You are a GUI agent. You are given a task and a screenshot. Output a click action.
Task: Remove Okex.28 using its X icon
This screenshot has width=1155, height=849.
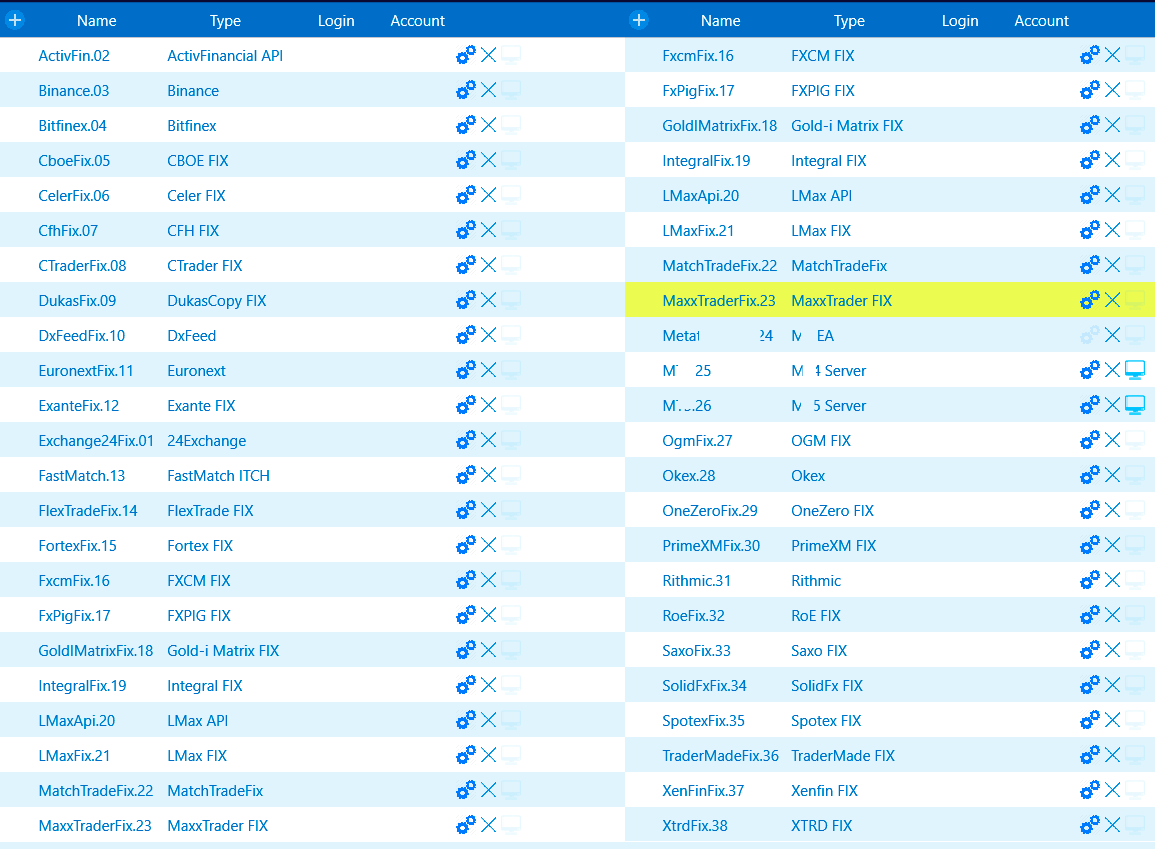[1113, 475]
